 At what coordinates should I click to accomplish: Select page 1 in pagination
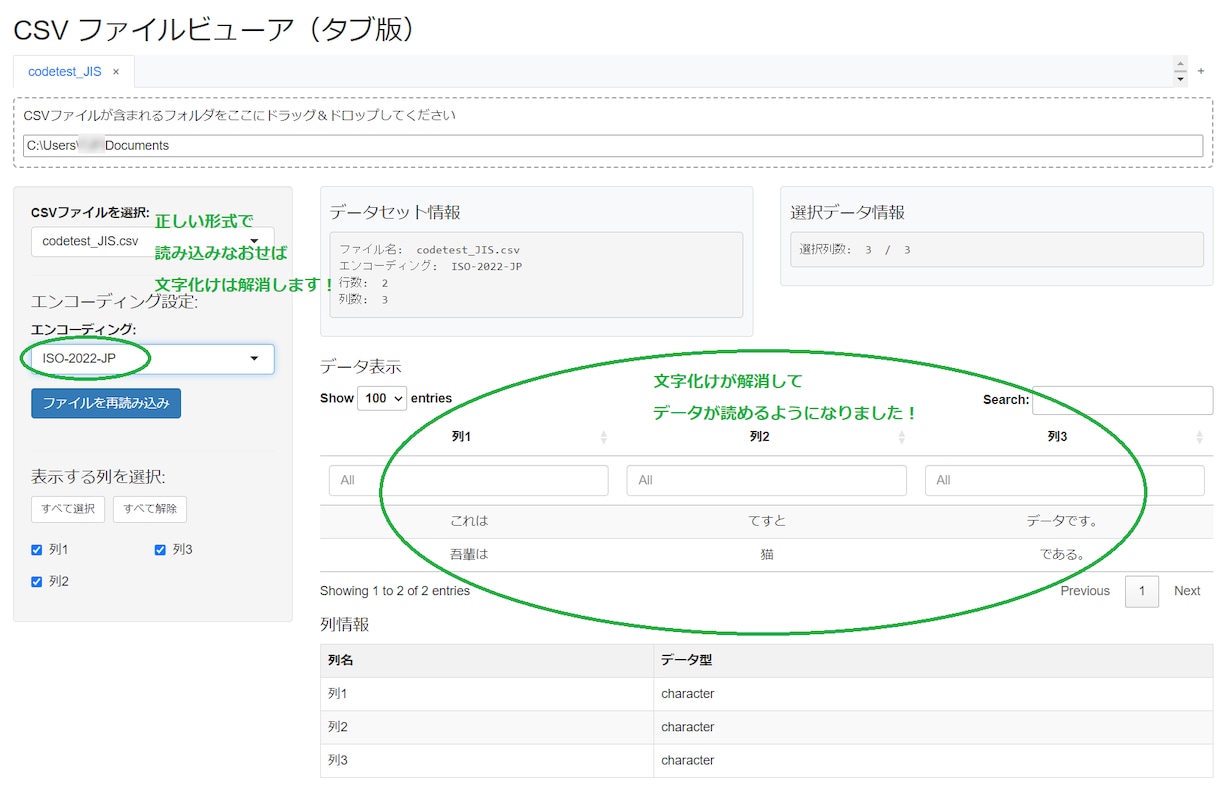pos(1142,591)
